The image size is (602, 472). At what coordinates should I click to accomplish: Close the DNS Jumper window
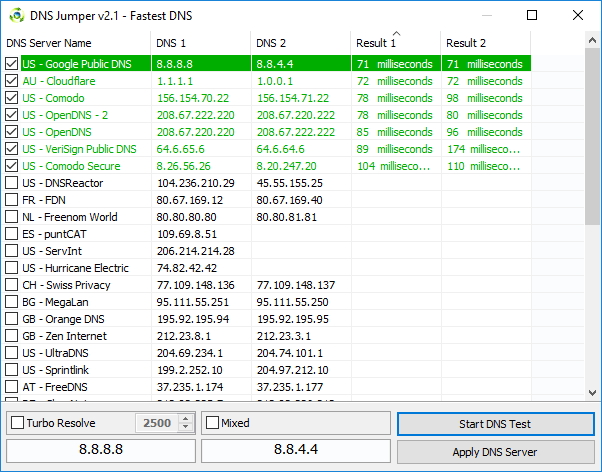click(578, 15)
